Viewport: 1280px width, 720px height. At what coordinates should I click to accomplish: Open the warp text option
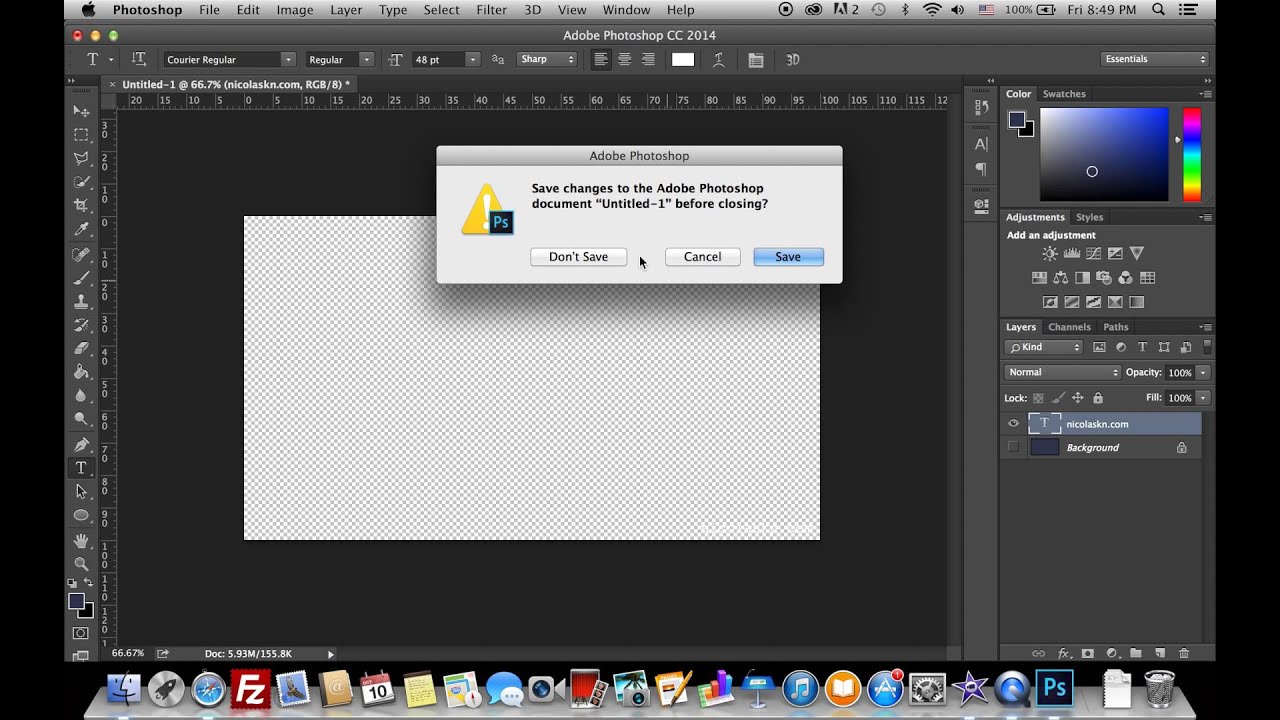[x=718, y=60]
